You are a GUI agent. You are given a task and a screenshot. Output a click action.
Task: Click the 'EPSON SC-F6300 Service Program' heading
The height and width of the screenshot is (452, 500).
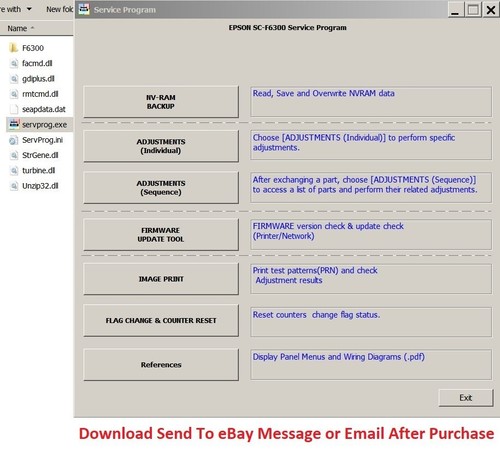[x=287, y=28]
